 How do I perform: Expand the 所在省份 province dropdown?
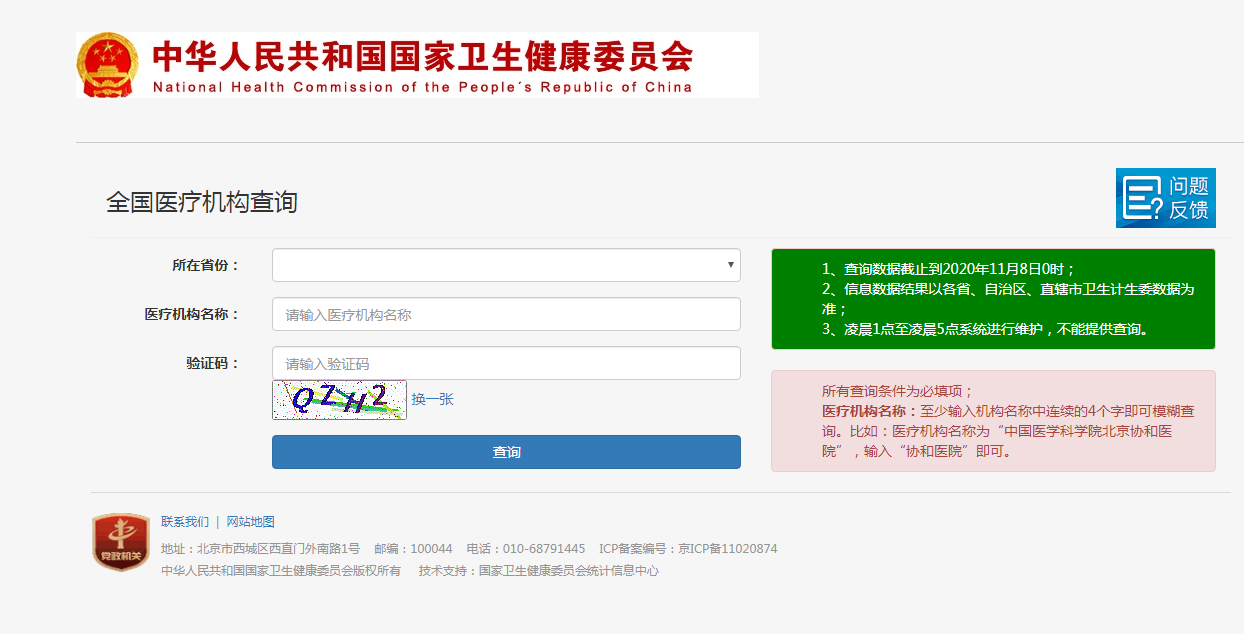click(506, 265)
